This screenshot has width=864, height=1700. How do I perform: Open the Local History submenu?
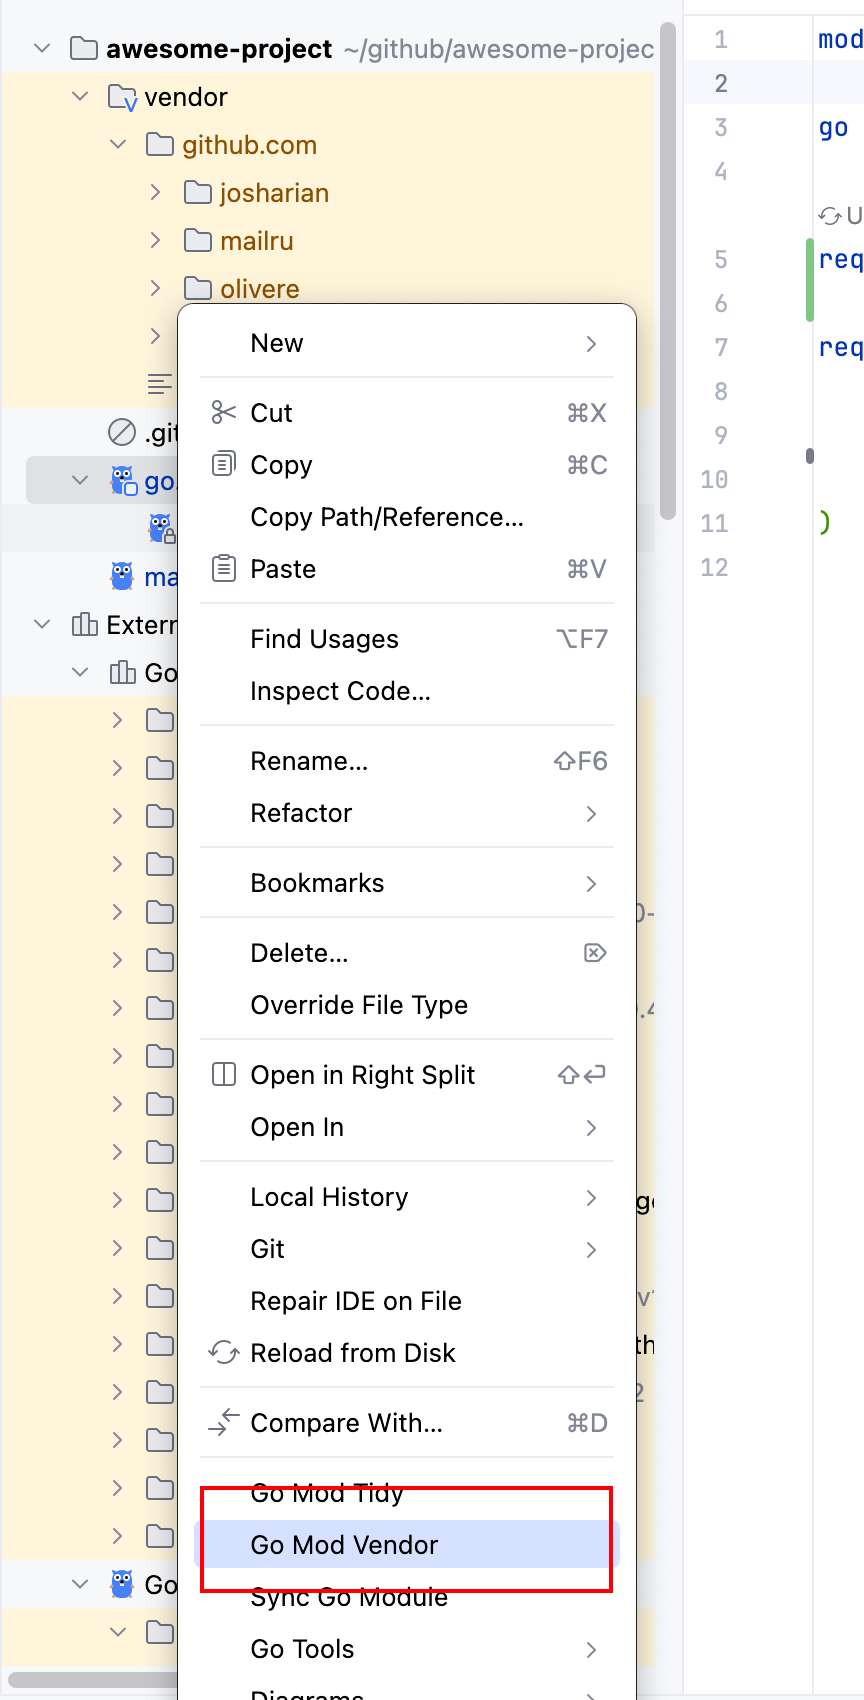click(329, 1197)
